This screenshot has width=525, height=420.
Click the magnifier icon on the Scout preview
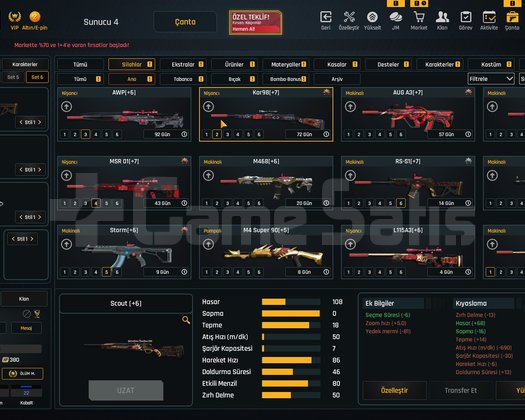[x=186, y=320]
